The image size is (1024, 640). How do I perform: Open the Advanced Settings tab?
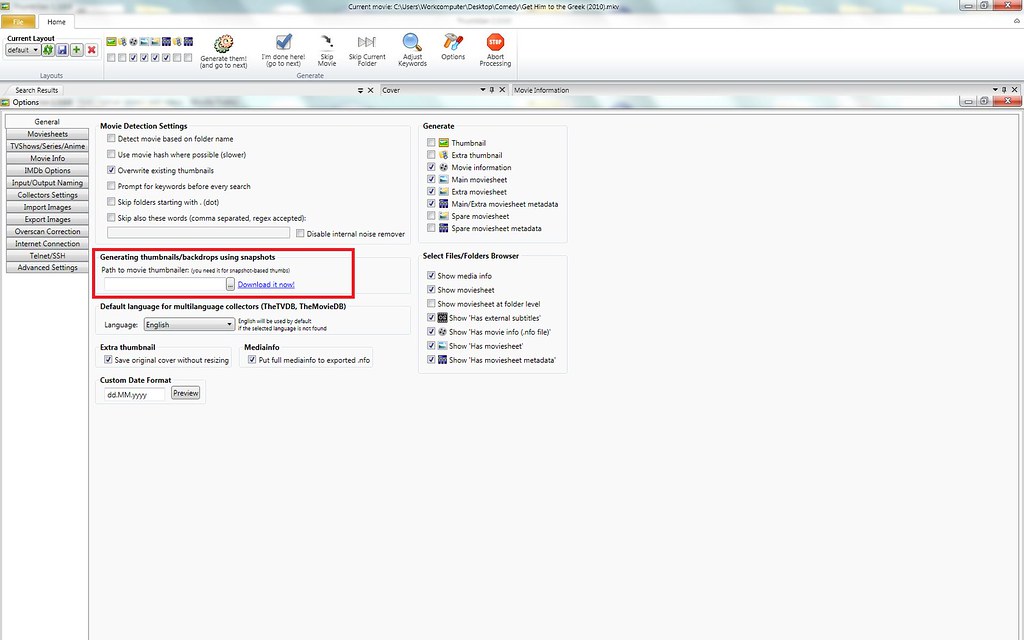[x=47, y=268]
